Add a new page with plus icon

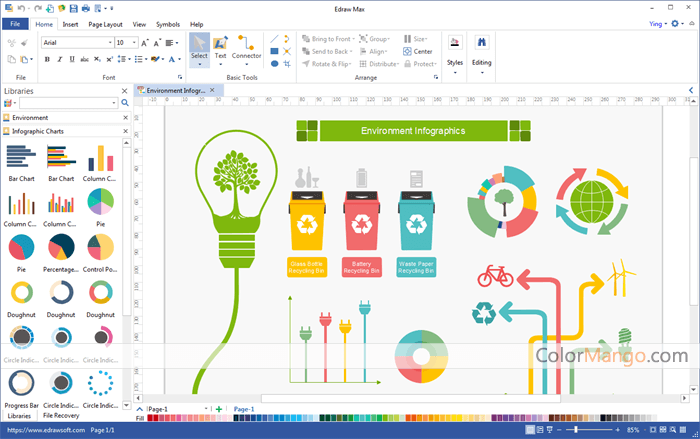220,410
